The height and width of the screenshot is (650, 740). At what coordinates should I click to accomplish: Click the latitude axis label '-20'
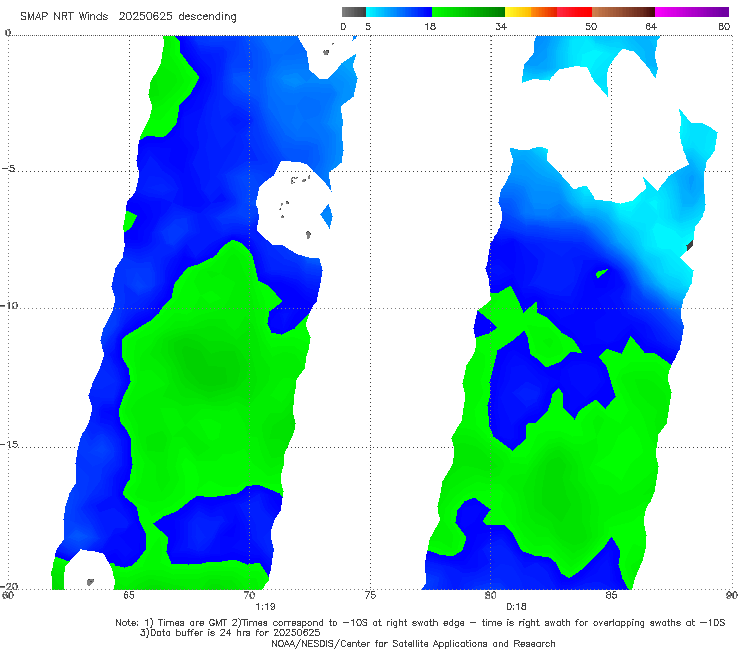[9, 586]
